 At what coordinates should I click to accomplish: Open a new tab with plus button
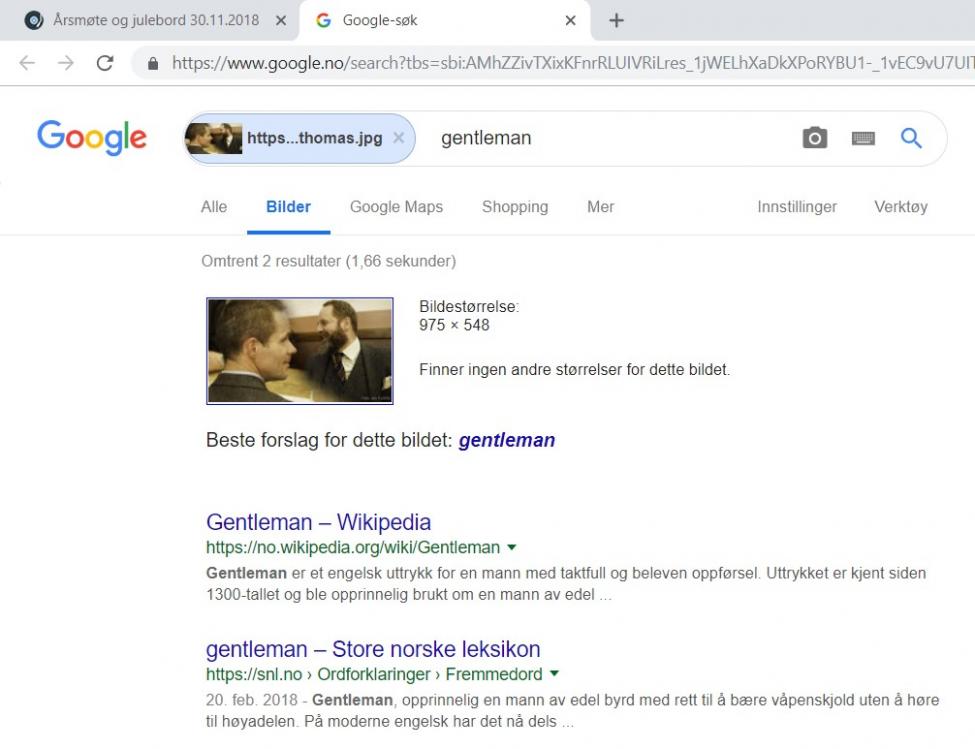coord(616,21)
